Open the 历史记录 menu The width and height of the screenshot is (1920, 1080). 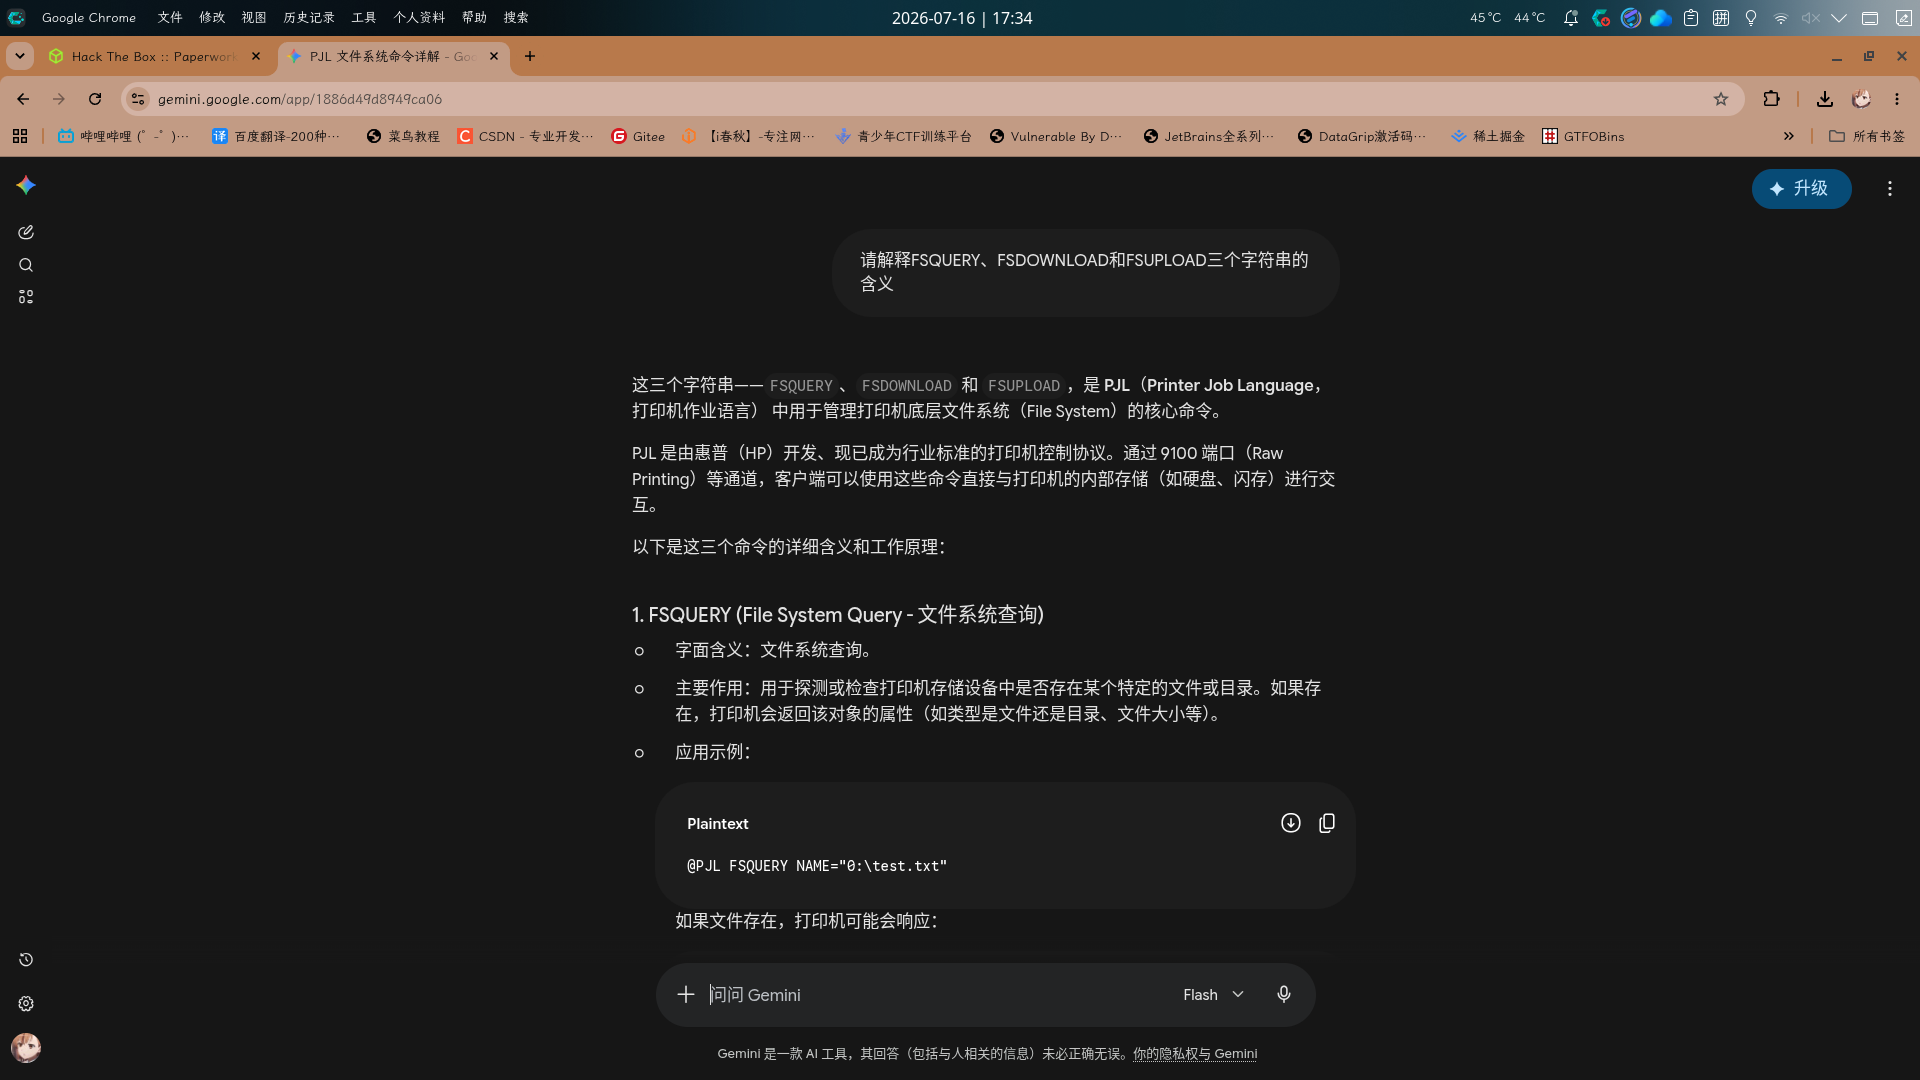[309, 18]
